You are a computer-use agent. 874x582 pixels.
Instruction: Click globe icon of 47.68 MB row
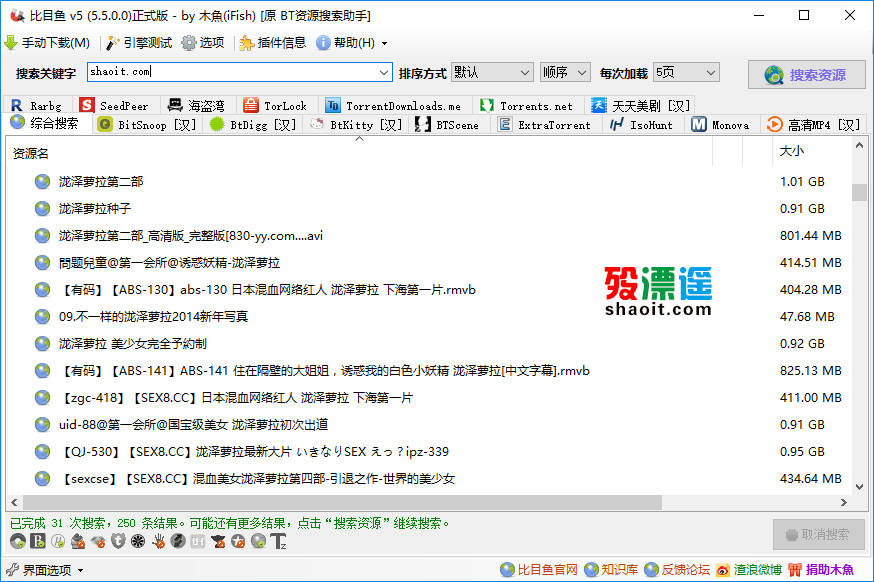[42, 317]
